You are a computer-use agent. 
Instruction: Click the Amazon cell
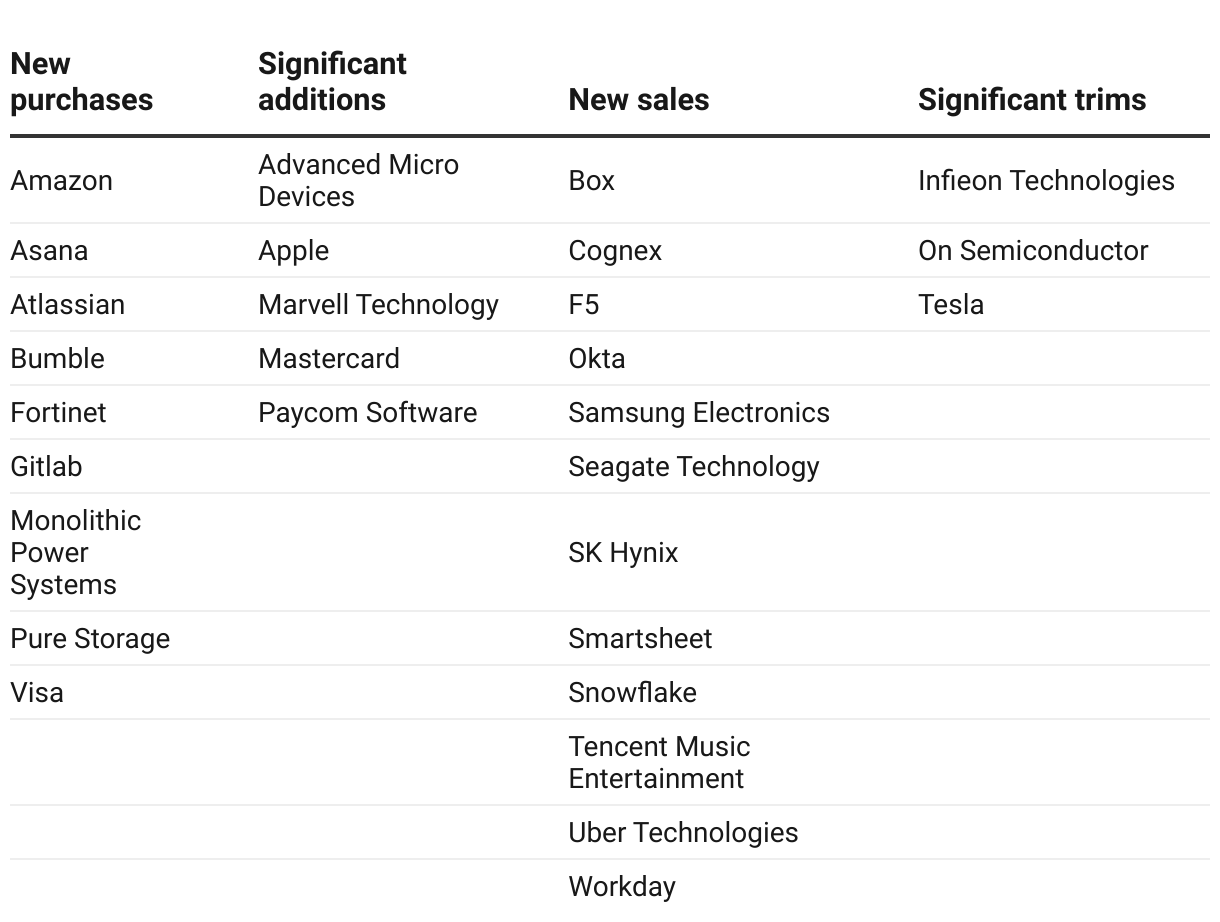pyautogui.click(x=61, y=181)
